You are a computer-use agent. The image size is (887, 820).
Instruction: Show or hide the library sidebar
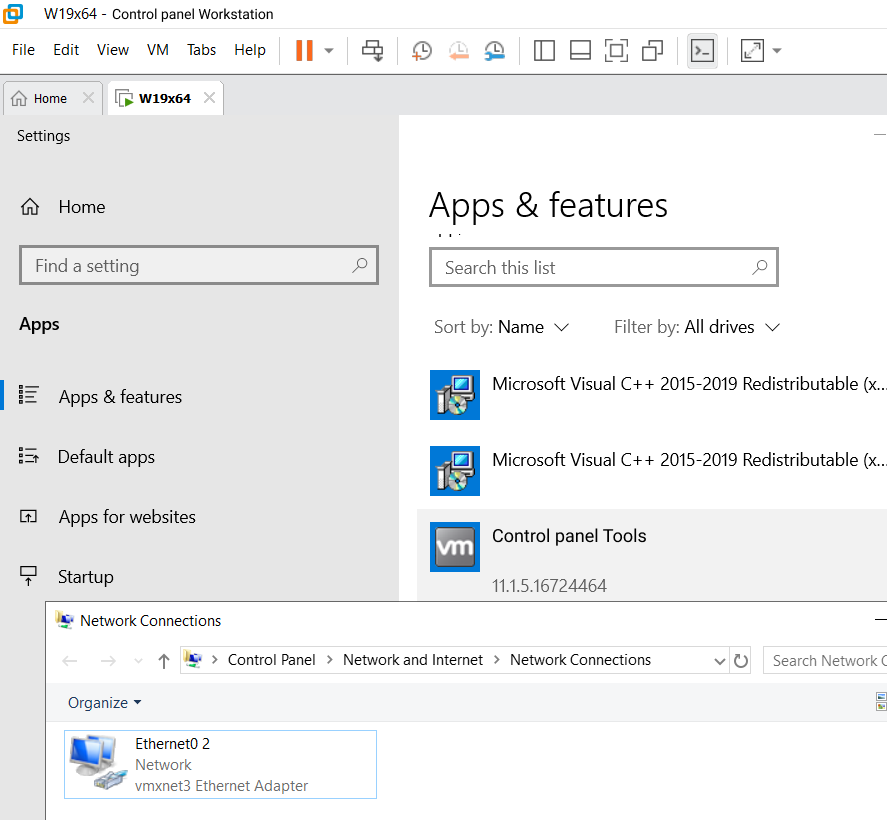(544, 50)
